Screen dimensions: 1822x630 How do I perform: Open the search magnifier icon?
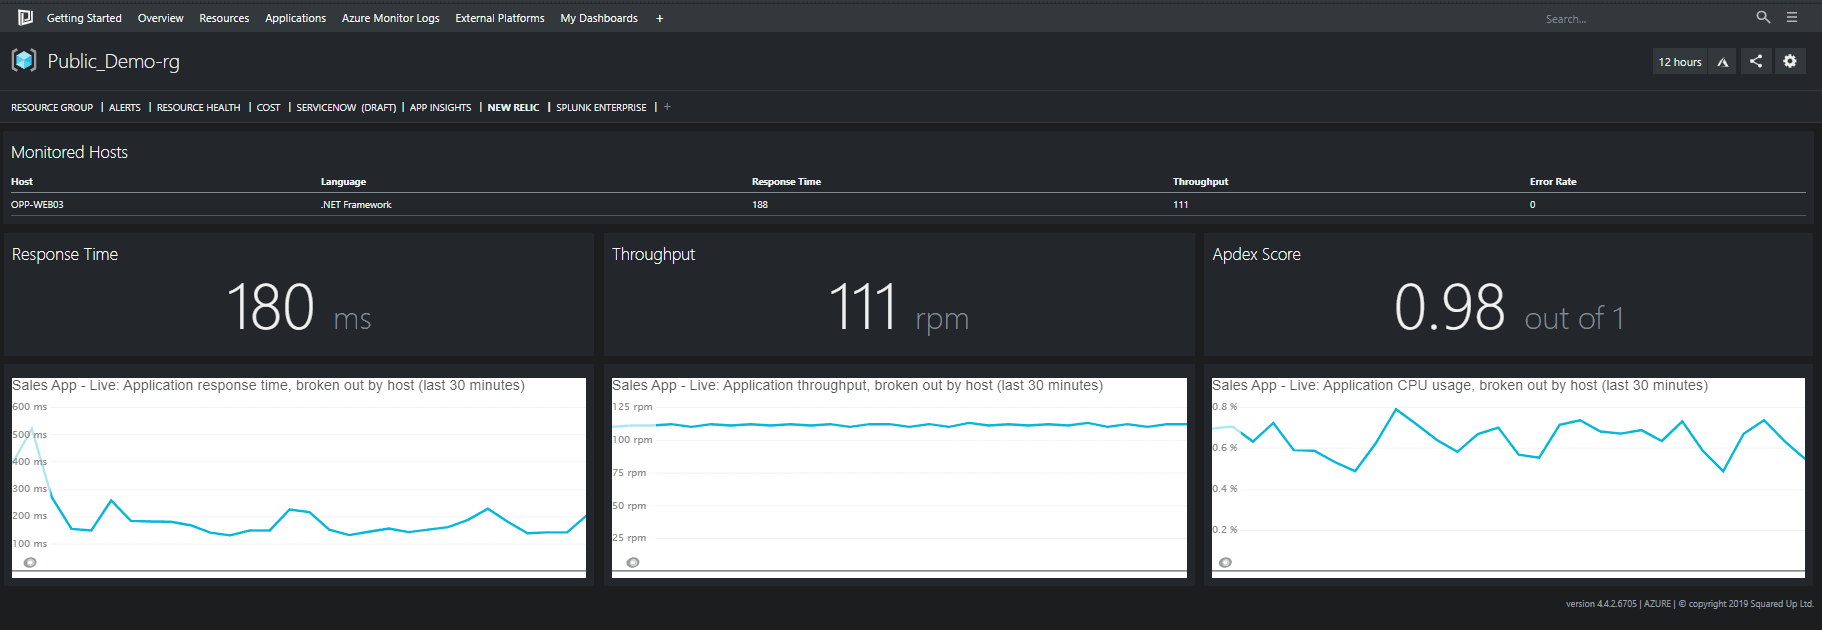(1763, 17)
